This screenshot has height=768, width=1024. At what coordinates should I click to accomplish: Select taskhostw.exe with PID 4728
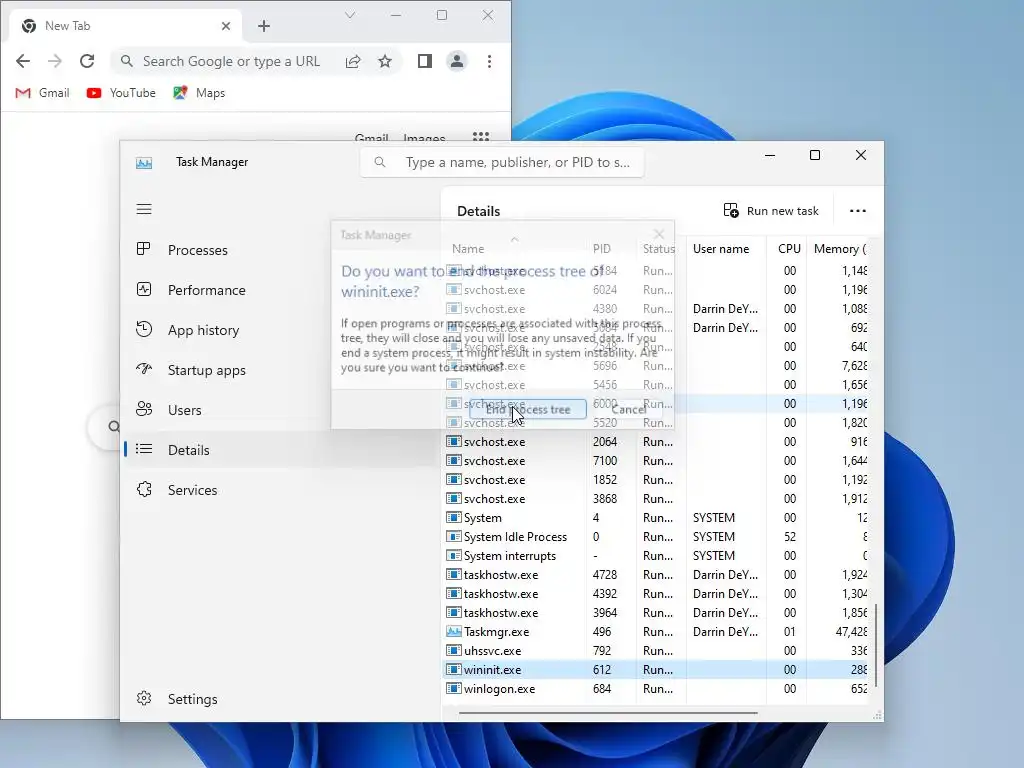pyautogui.click(x=656, y=575)
